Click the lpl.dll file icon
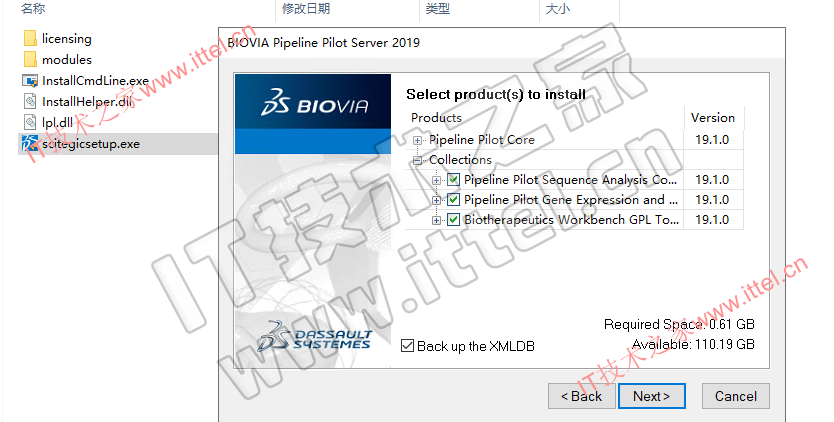The width and height of the screenshot is (834, 422). (30, 122)
